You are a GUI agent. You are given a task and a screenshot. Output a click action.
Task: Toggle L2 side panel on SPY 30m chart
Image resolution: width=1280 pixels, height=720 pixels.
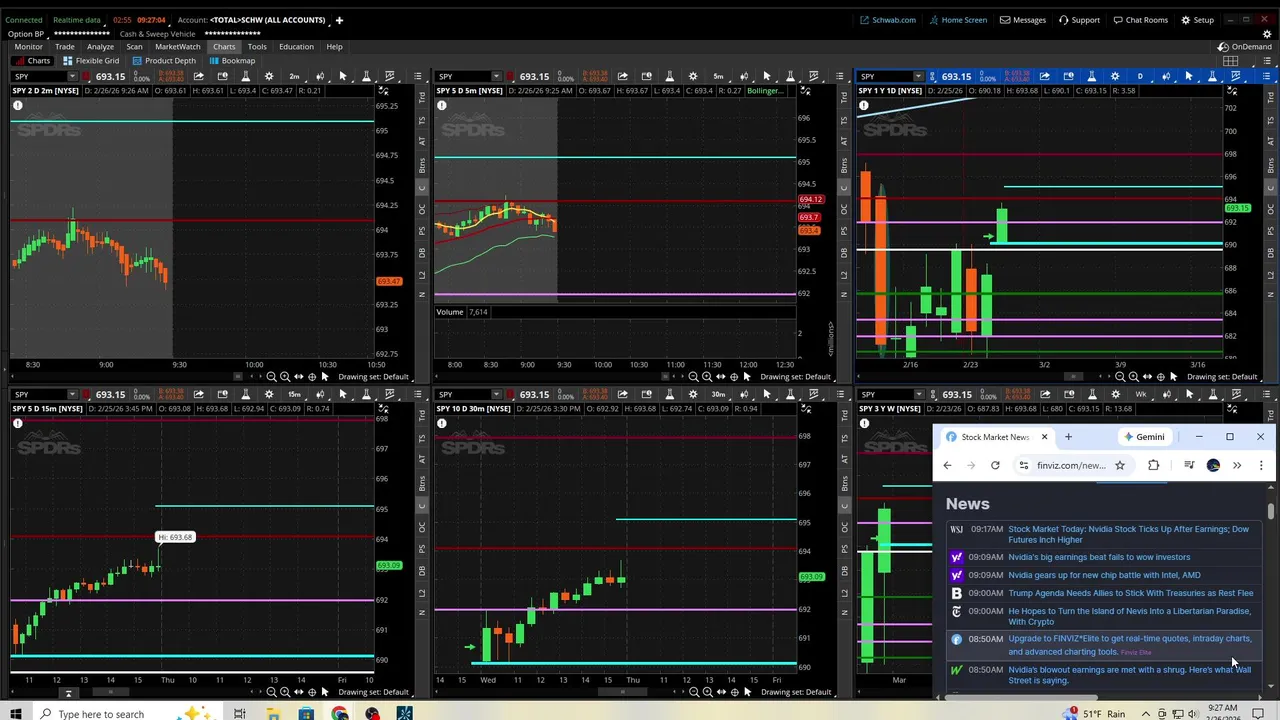click(x=844, y=592)
